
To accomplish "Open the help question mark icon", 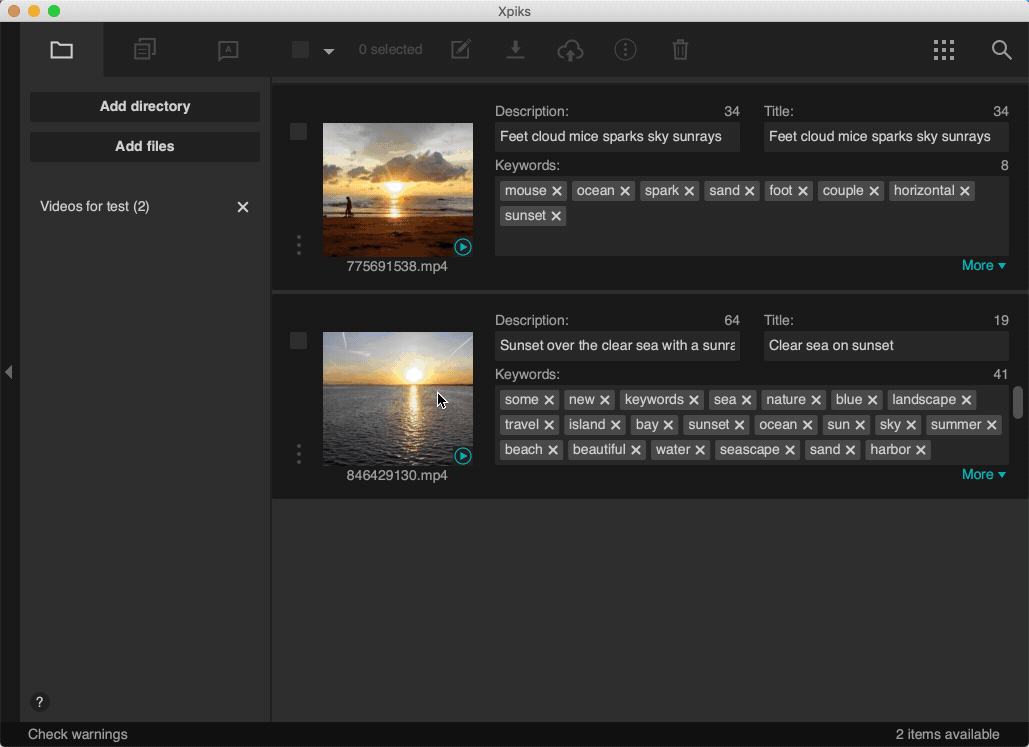I will point(39,702).
